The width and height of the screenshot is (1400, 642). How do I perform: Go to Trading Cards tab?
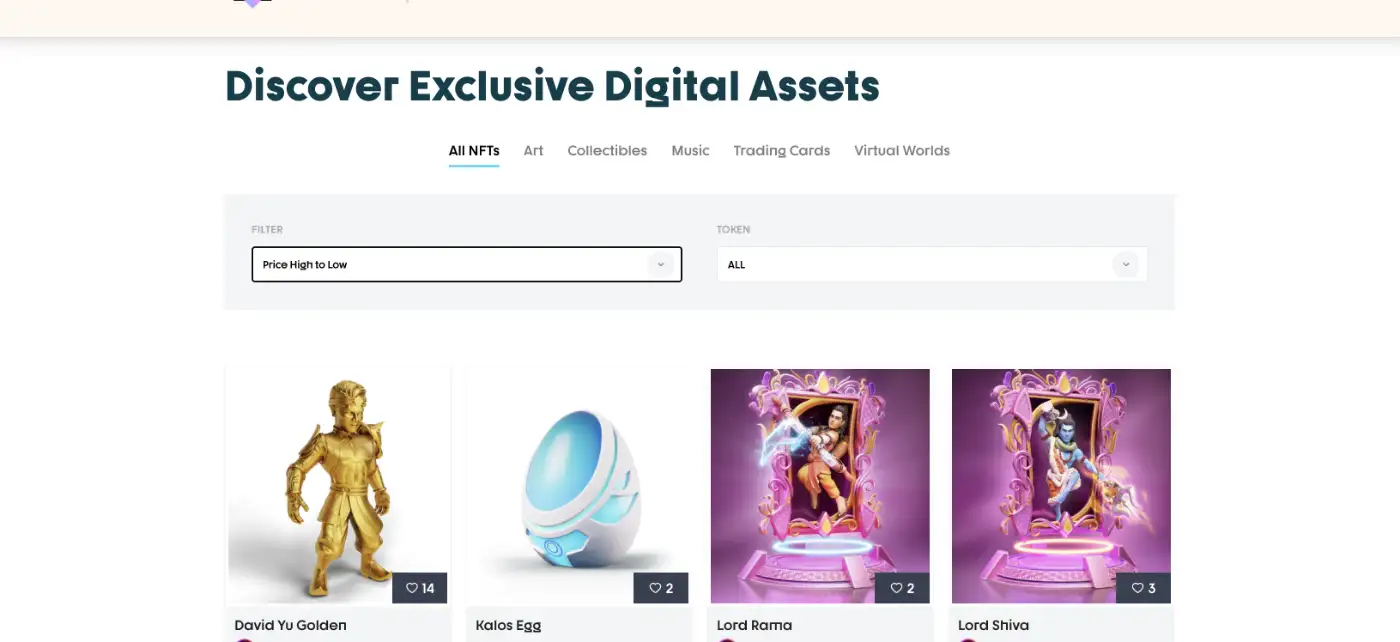tap(782, 150)
